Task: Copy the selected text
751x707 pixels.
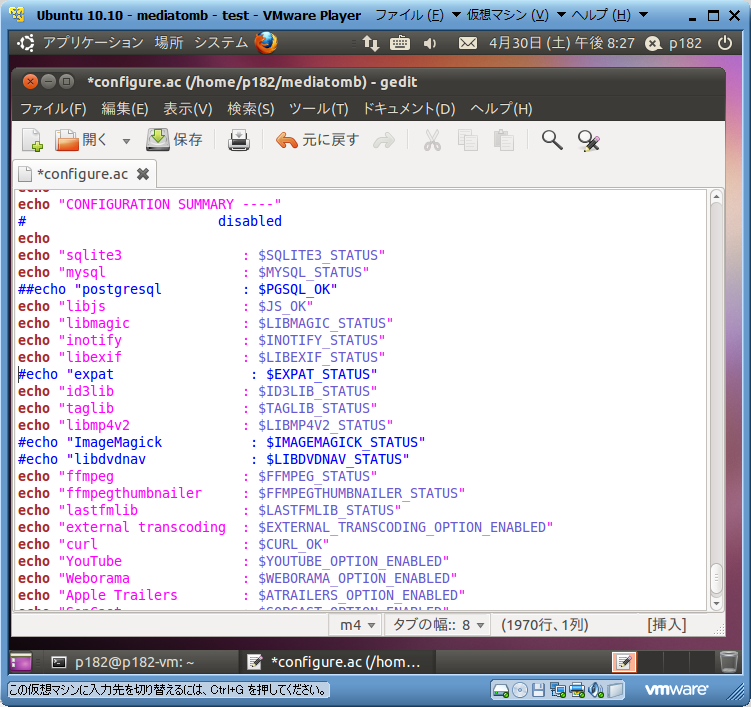Action: (467, 141)
